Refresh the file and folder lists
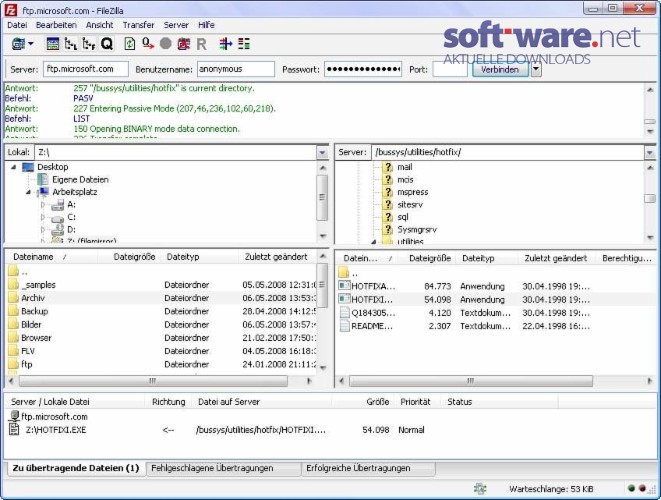661x500 pixels. (x=130, y=44)
